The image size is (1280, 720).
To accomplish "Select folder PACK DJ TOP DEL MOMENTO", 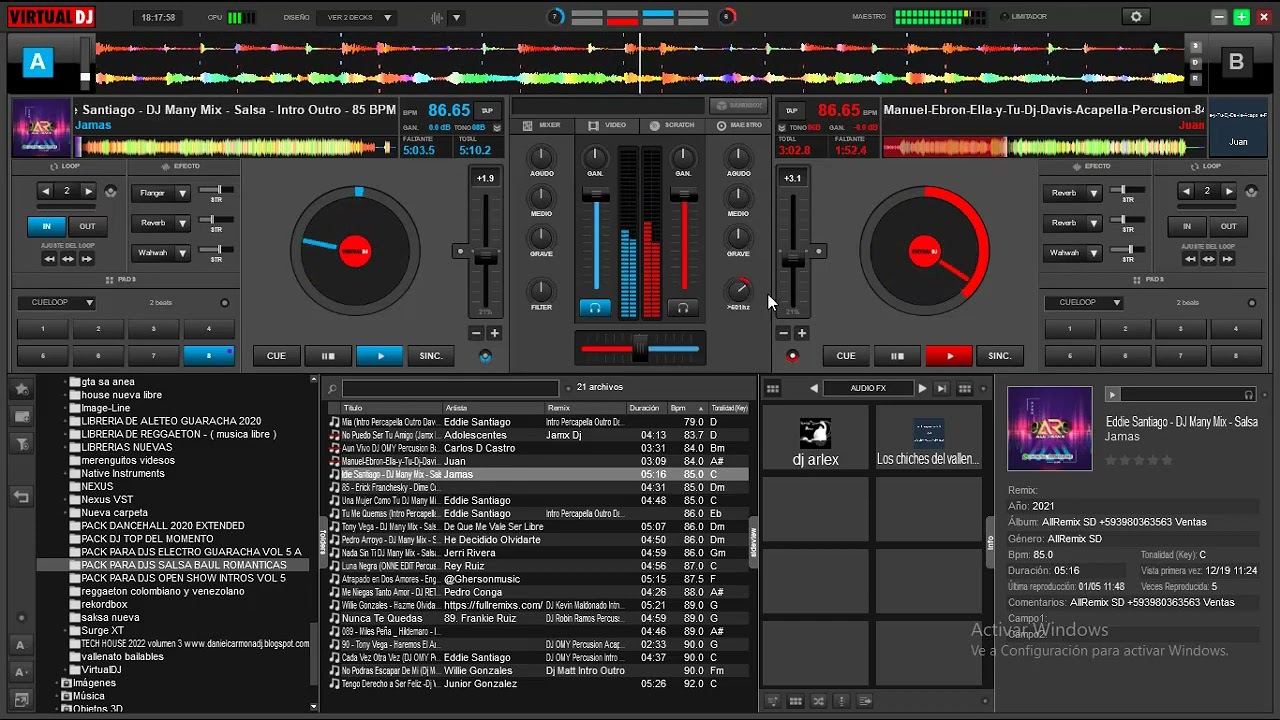I will [x=148, y=539].
